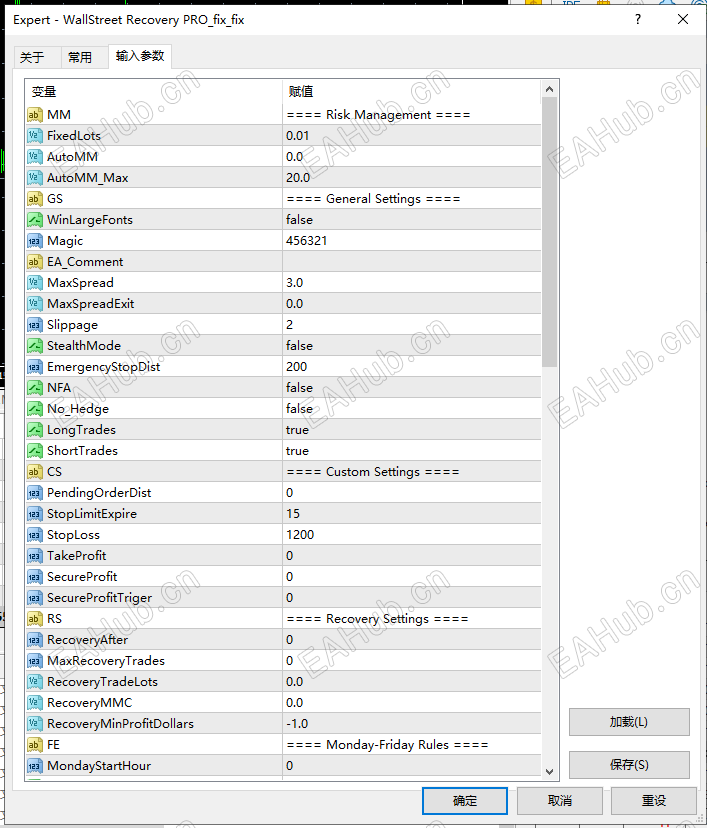
Task: Click the RecoveryMinProfitDollars value -1.0
Action: pos(297,723)
